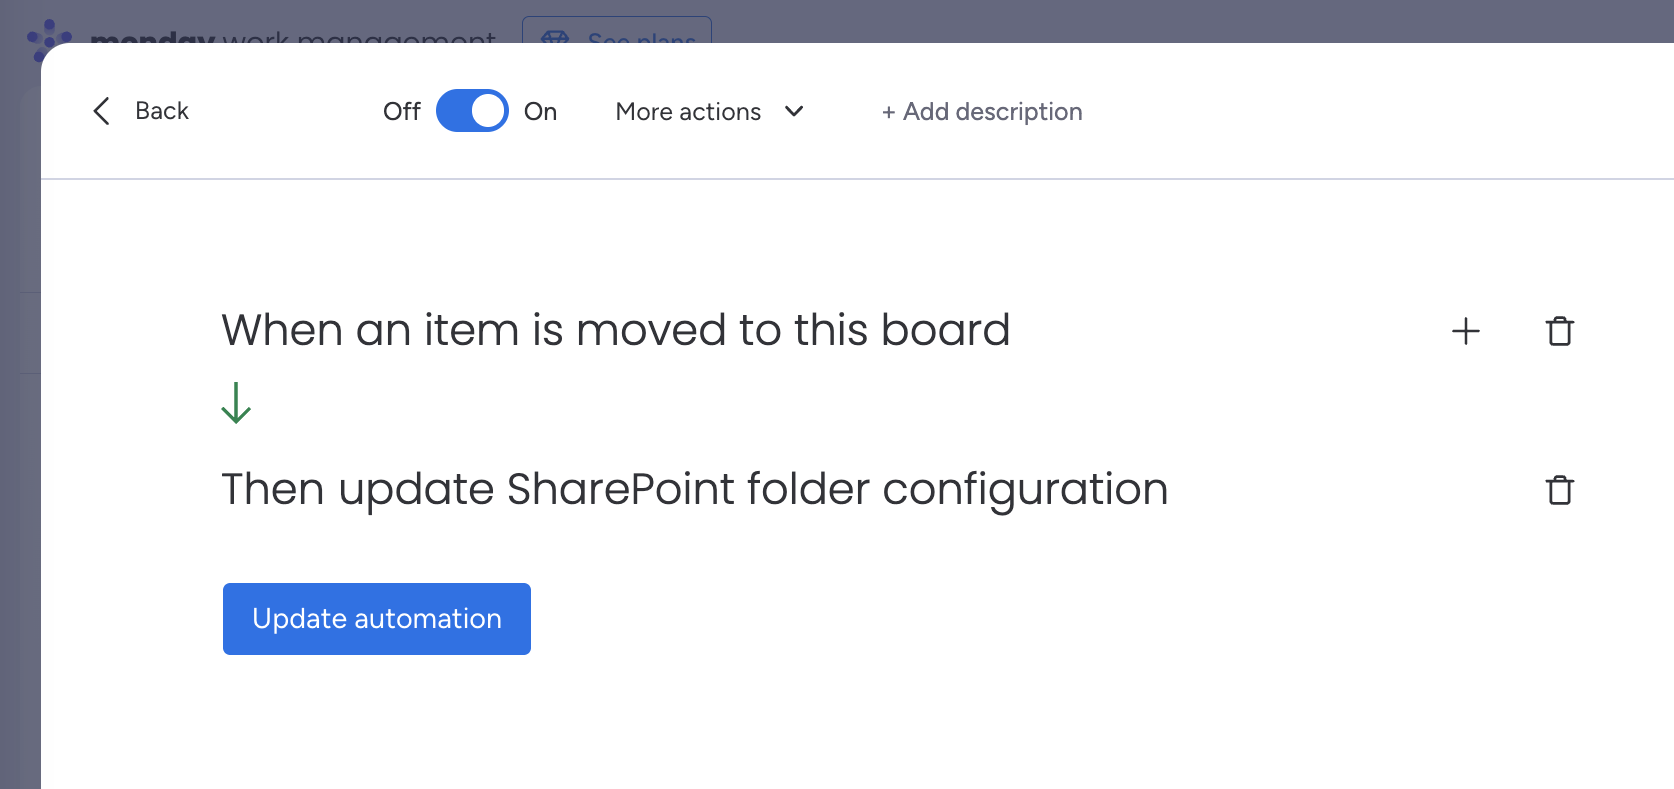Open the See plans button
The image size is (1674, 789).
[x=617, y=32]
